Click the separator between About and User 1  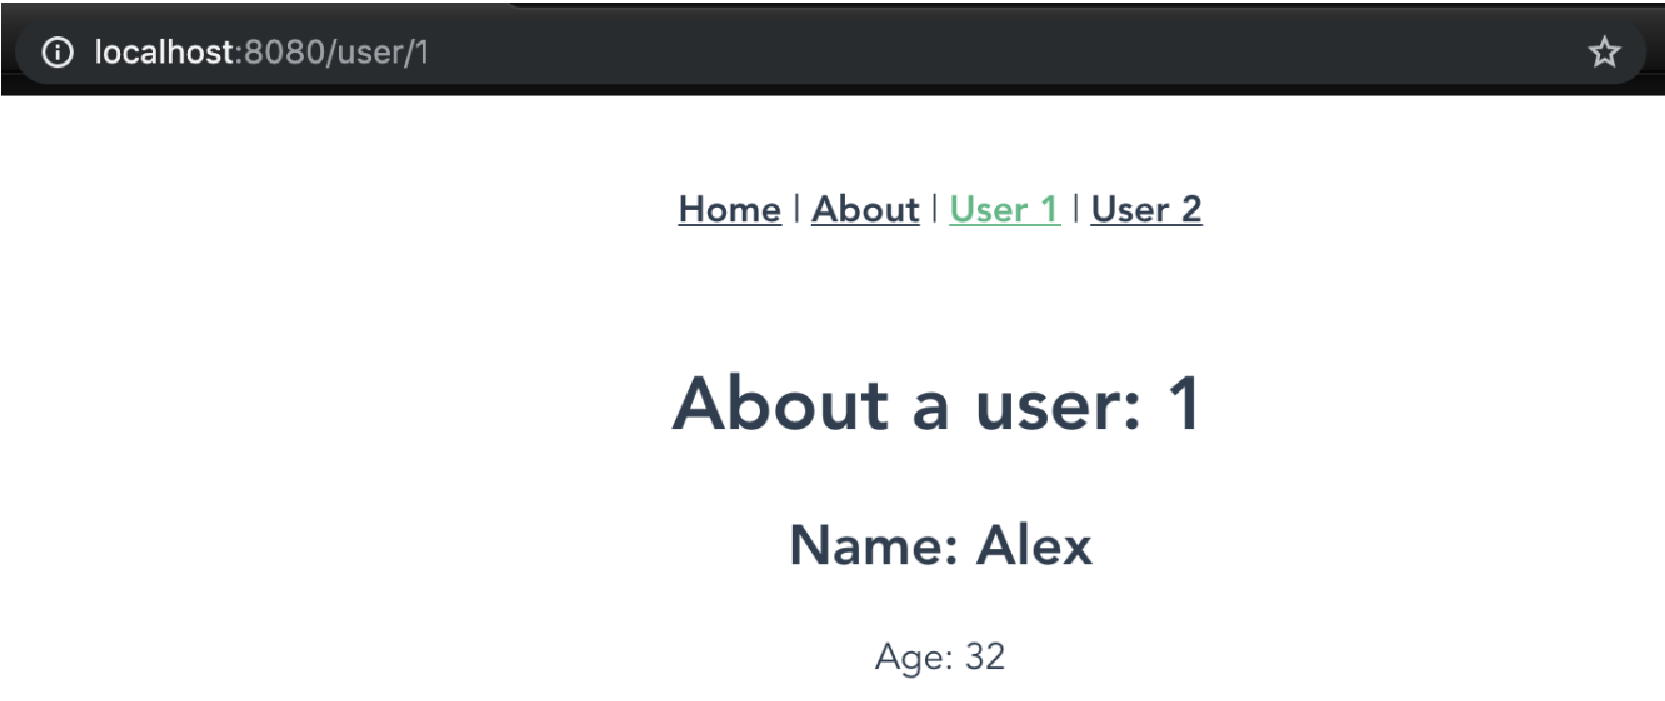934,209
